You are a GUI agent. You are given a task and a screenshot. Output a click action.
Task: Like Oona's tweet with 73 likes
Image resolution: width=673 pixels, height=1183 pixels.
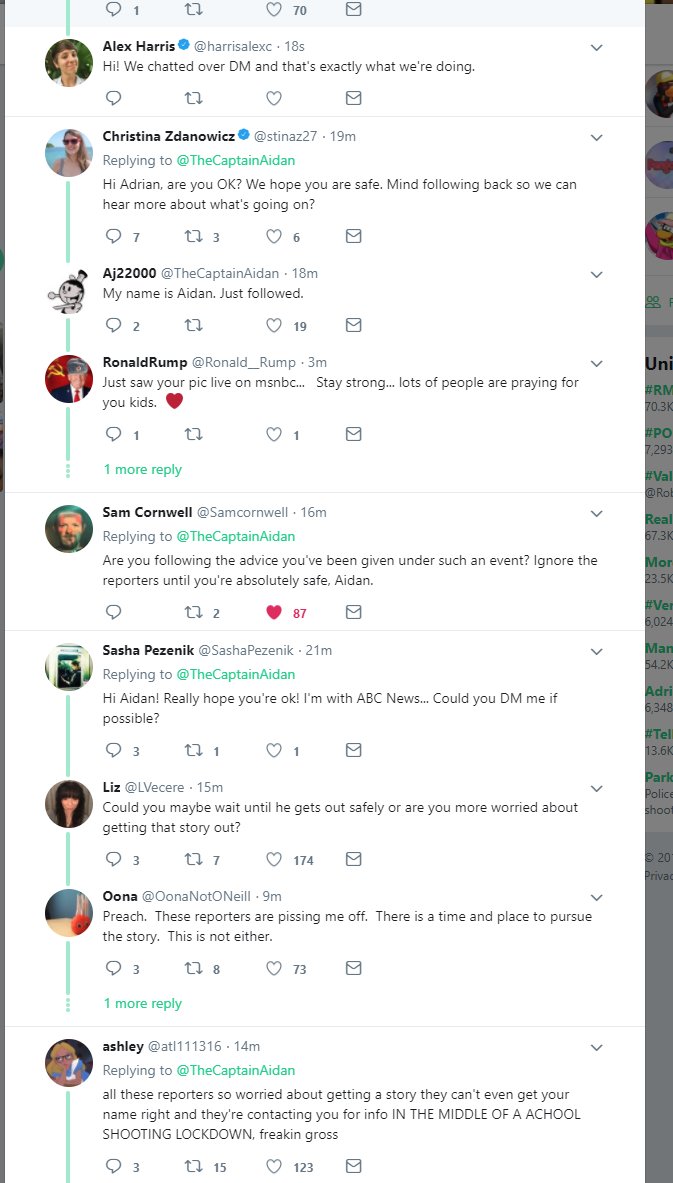click(274, 968)
